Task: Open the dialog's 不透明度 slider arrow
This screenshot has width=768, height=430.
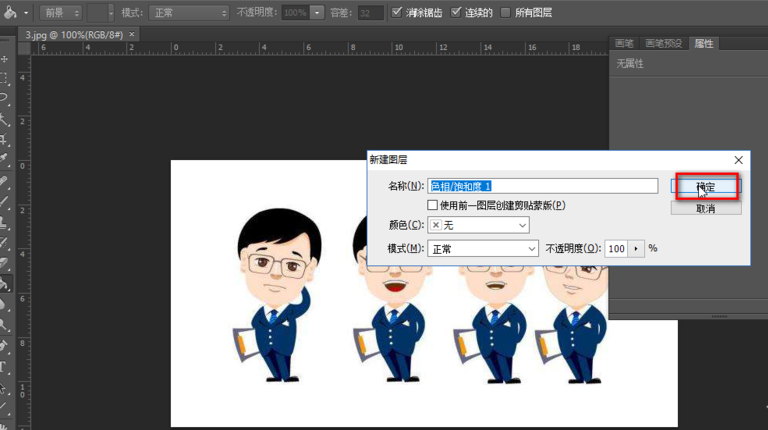Action: pyautogui.click(x=636, y=248)
